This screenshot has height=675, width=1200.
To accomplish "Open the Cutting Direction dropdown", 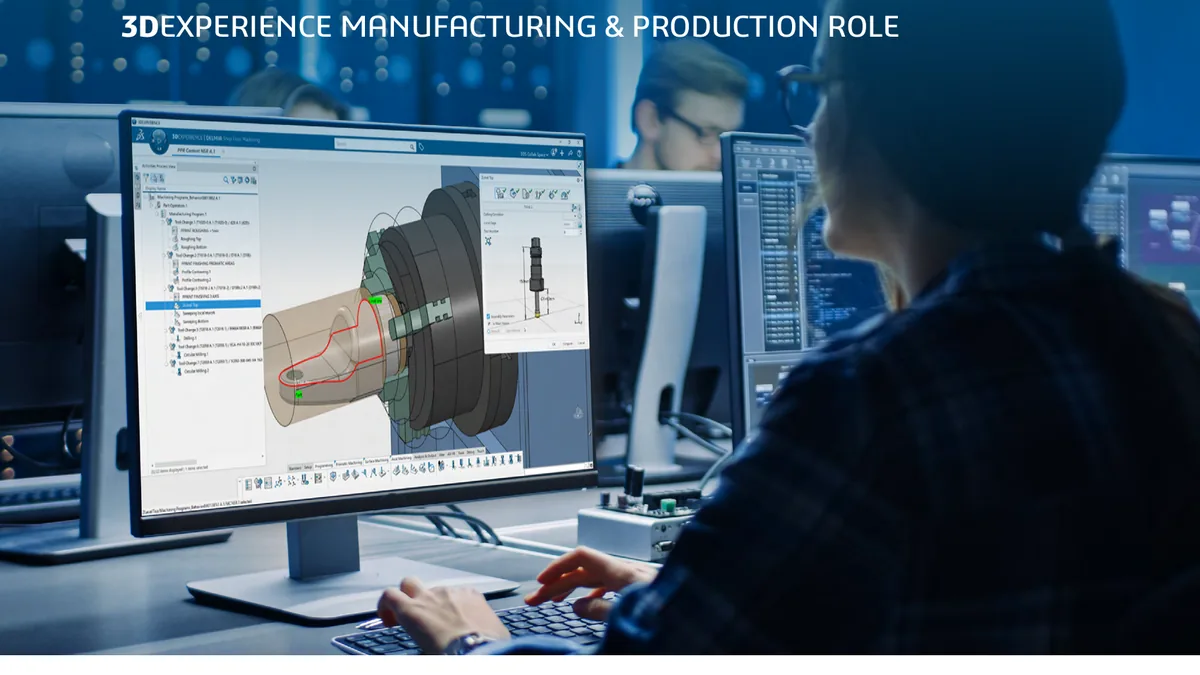I will 570,215.
